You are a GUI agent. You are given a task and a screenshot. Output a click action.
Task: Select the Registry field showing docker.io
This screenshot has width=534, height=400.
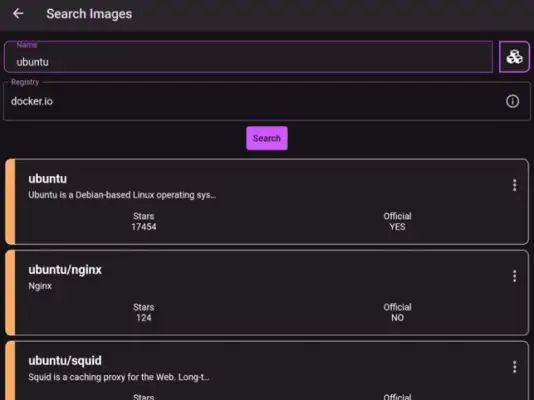click(267, 101)
